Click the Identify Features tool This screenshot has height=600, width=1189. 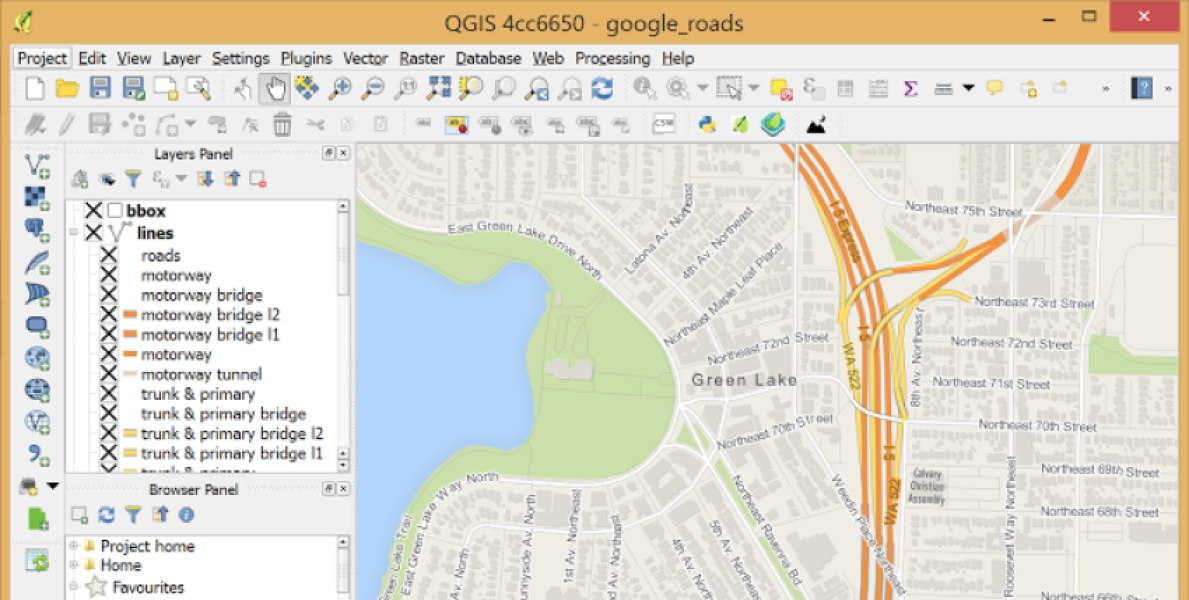[644, 89]
